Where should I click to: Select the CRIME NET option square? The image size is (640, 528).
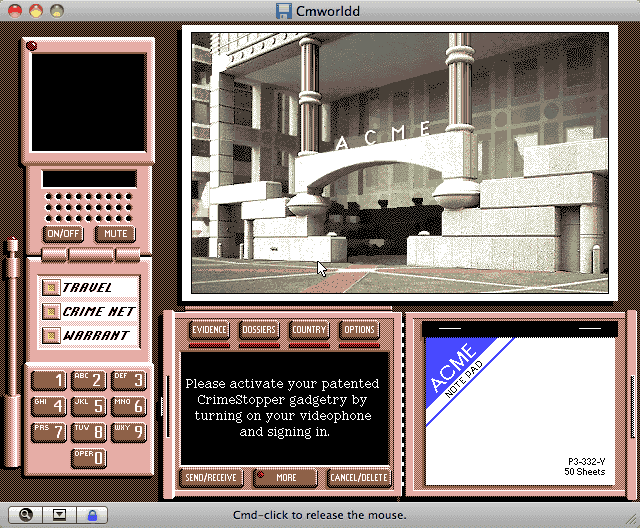click(51, 312)
